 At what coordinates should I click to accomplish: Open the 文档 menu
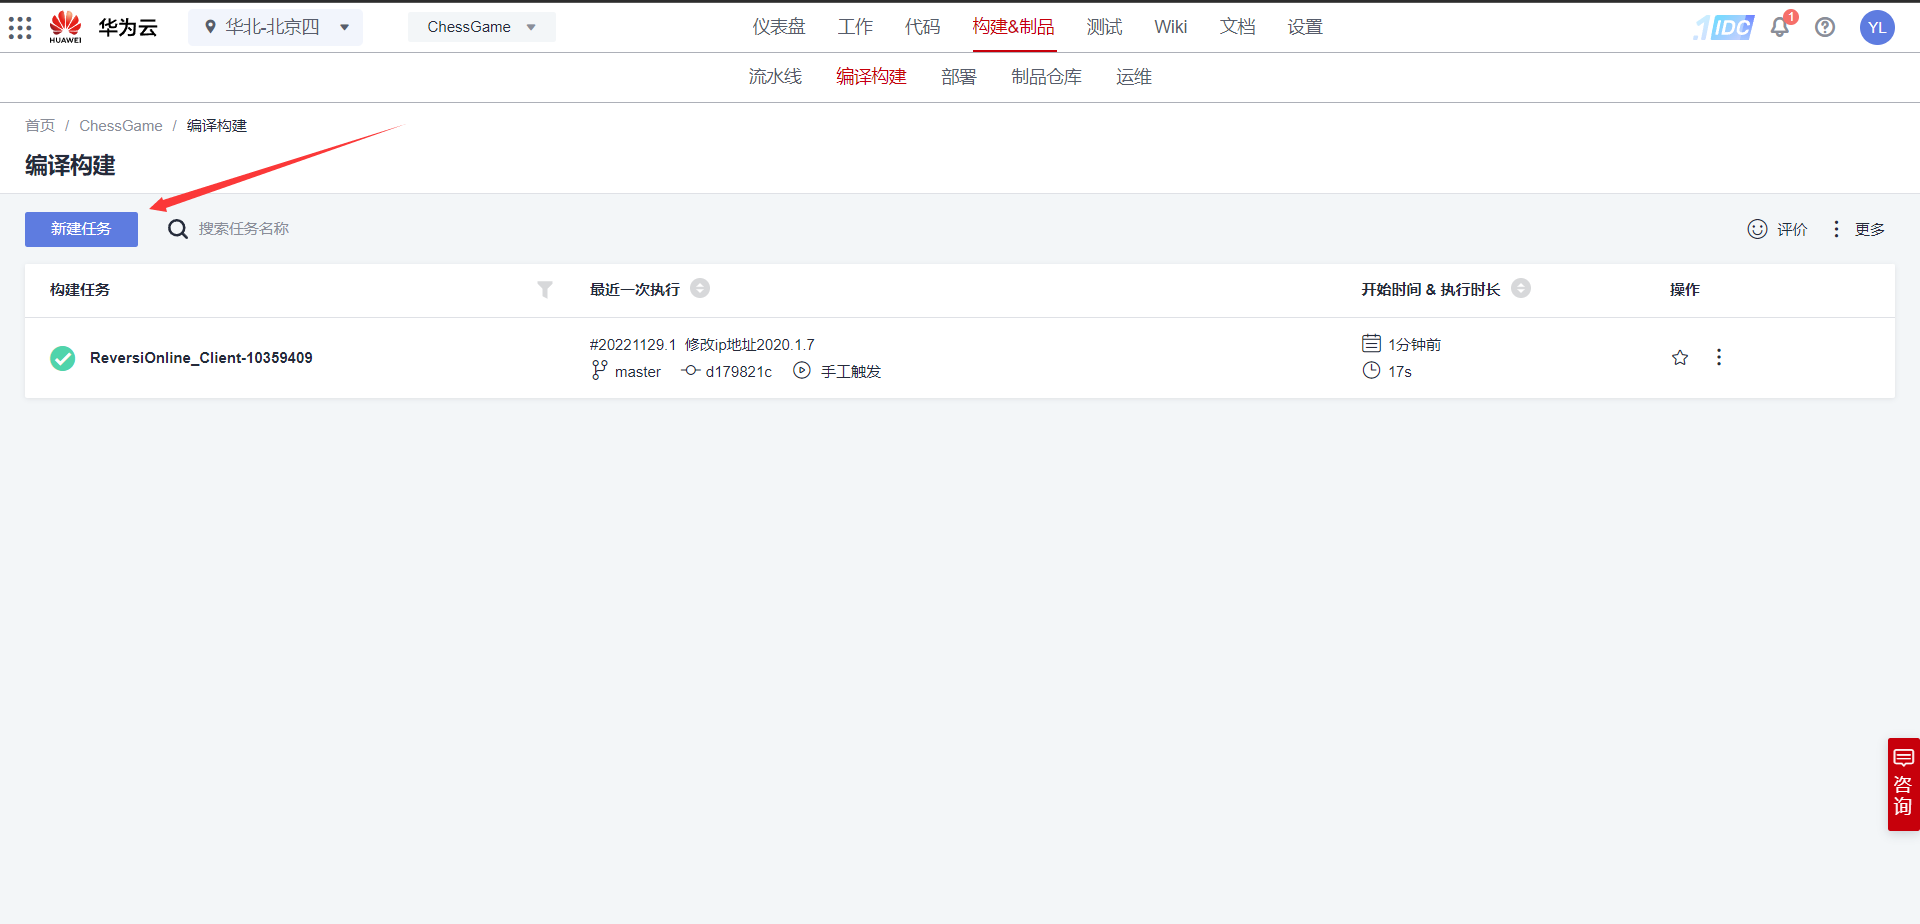tap(1237, 27)
